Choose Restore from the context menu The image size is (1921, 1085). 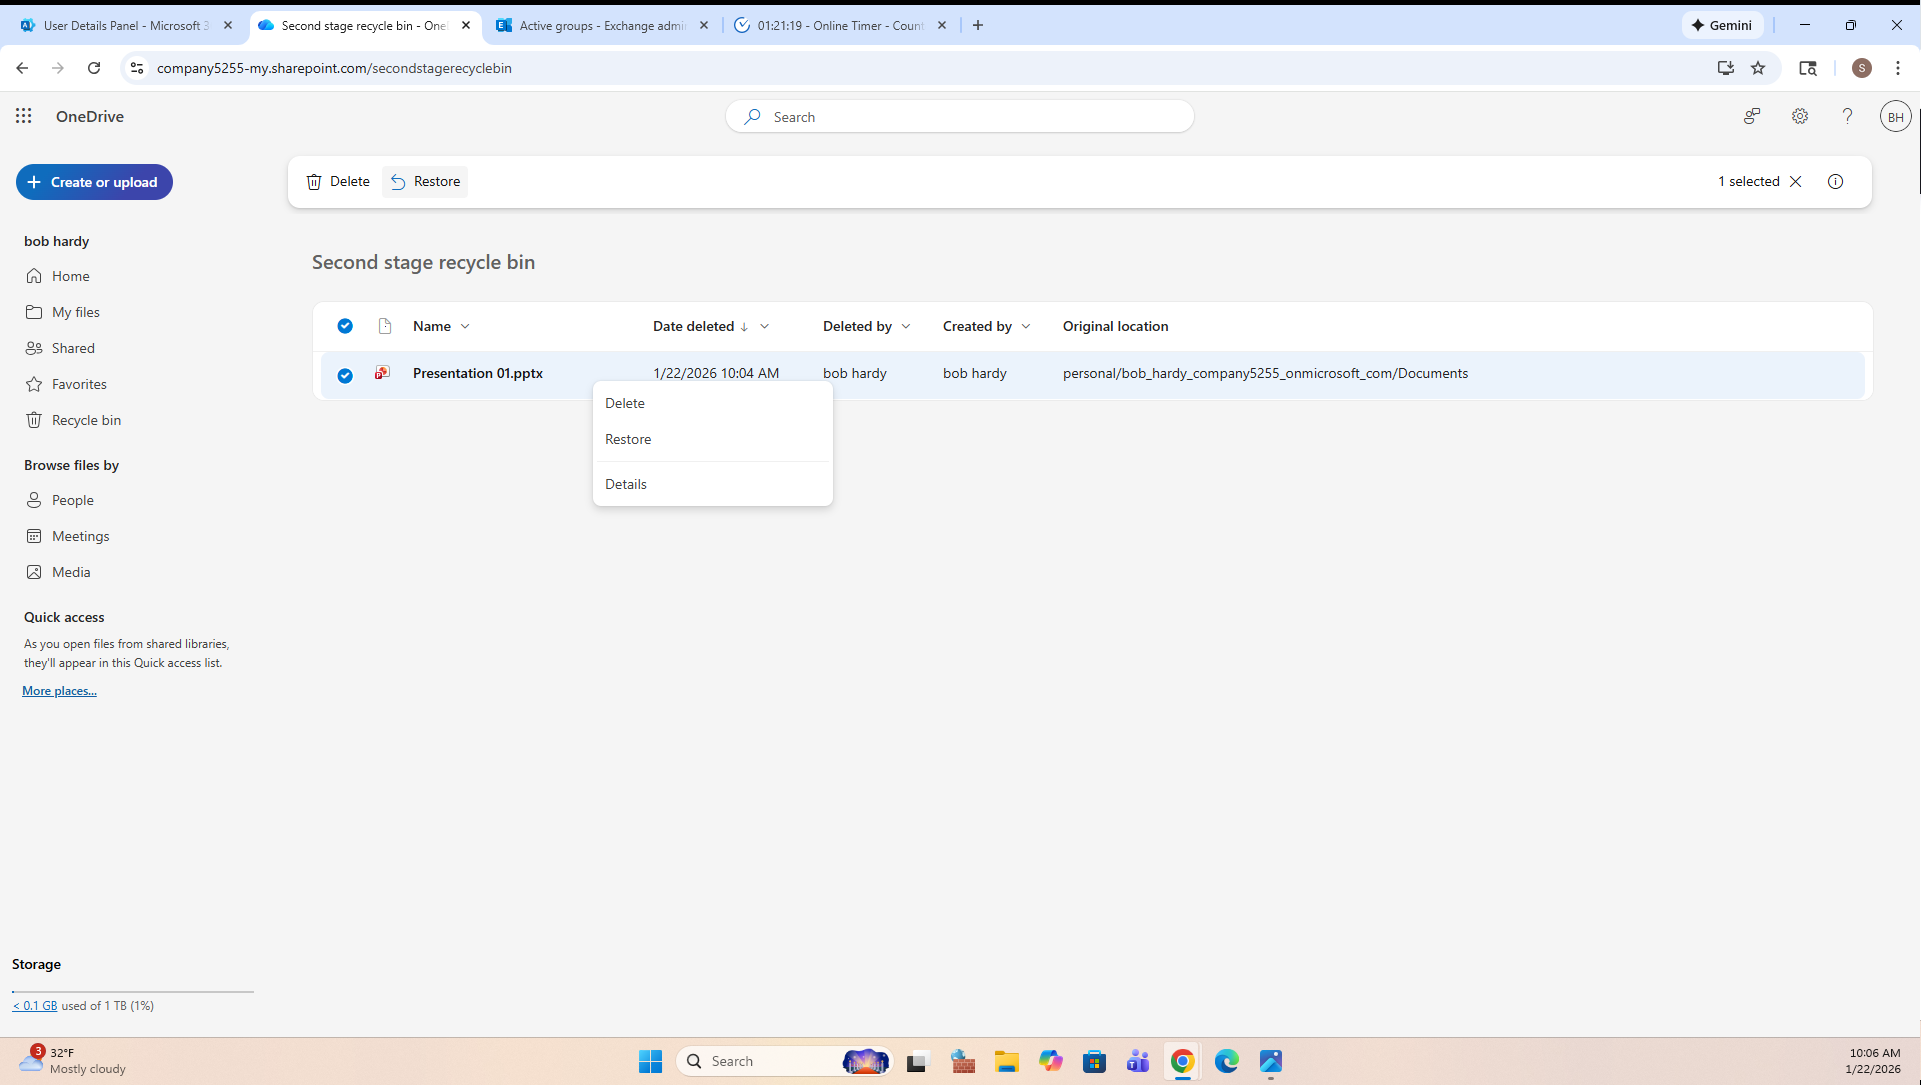click(x=628, y=439)
